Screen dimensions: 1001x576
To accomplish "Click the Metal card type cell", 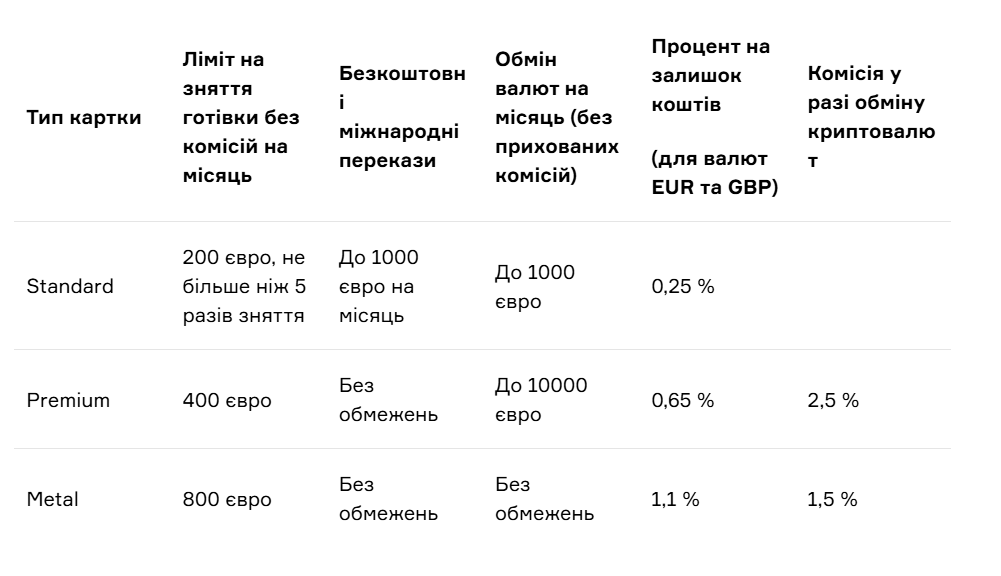I will [x=52, y=499].
